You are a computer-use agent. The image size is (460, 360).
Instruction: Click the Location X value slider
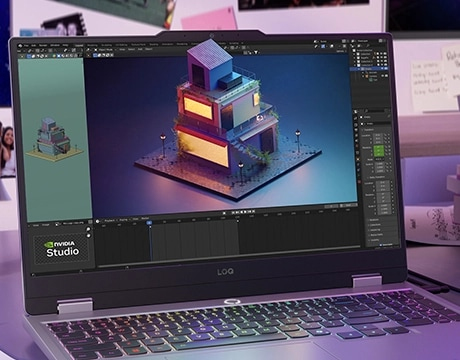[378, 135]
